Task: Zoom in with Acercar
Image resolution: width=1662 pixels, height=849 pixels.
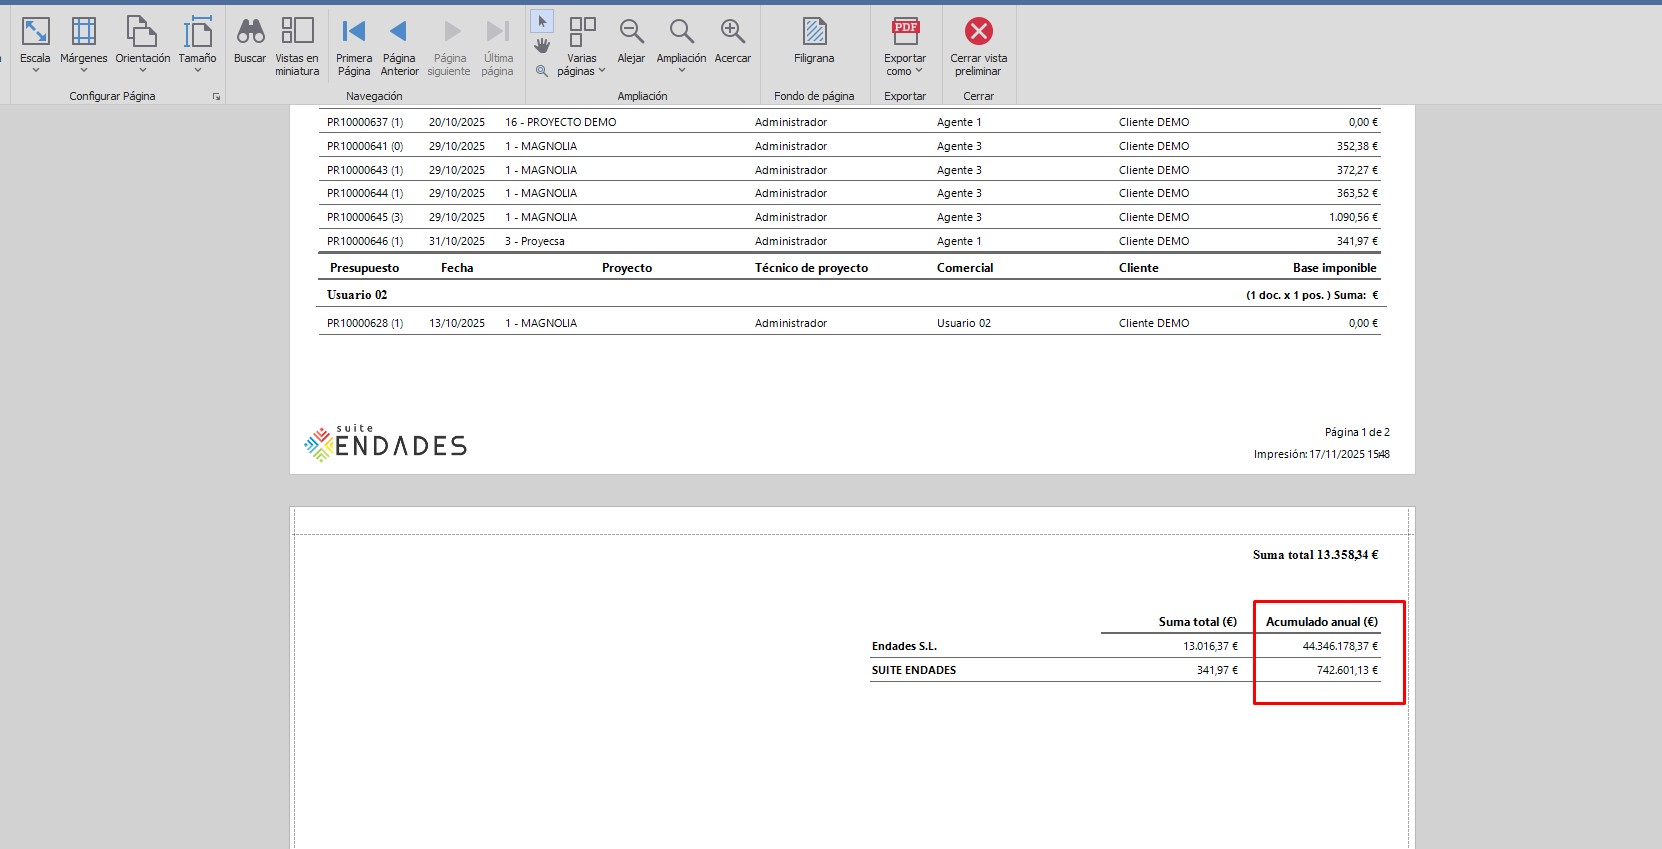Action: pyautogui.click(x=733, y=41)
